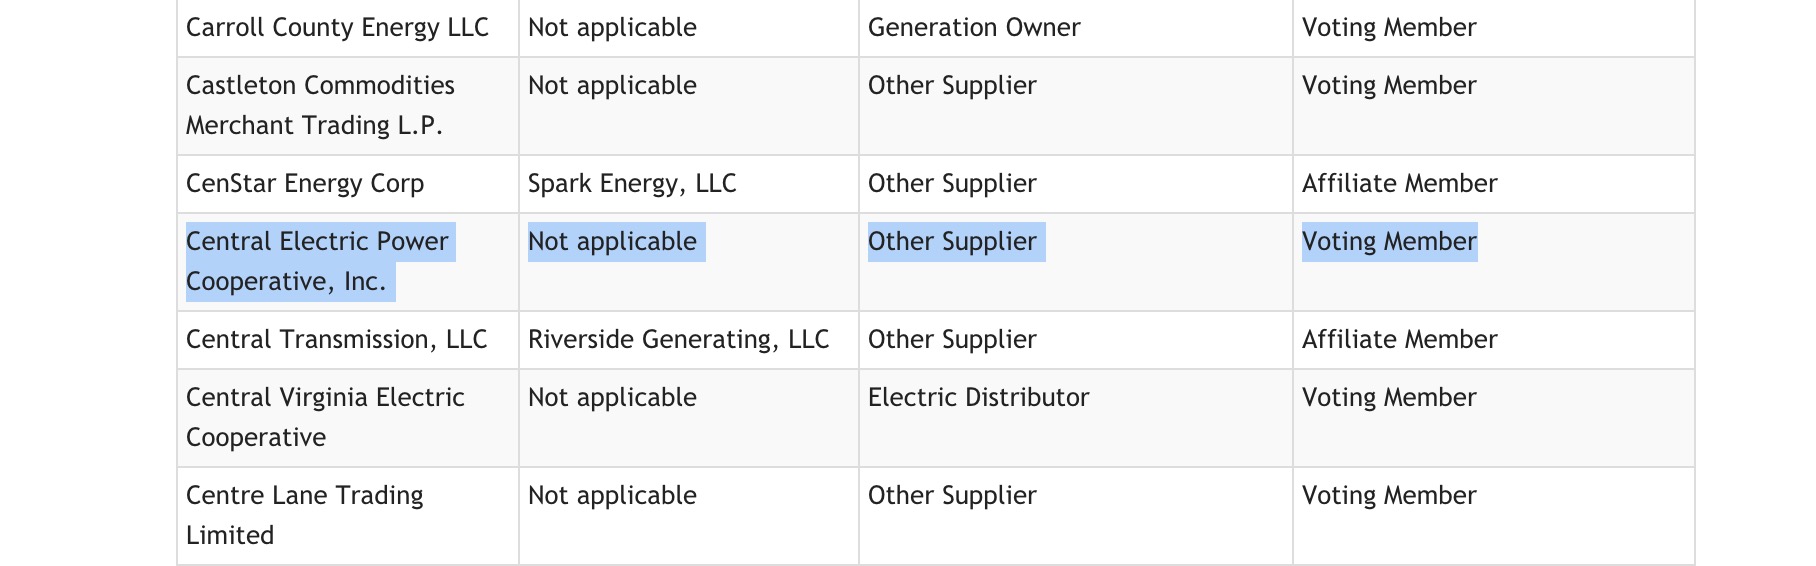Click Generation Owner in Carroll County row
1816x566 pixels.
click(974, 28)
